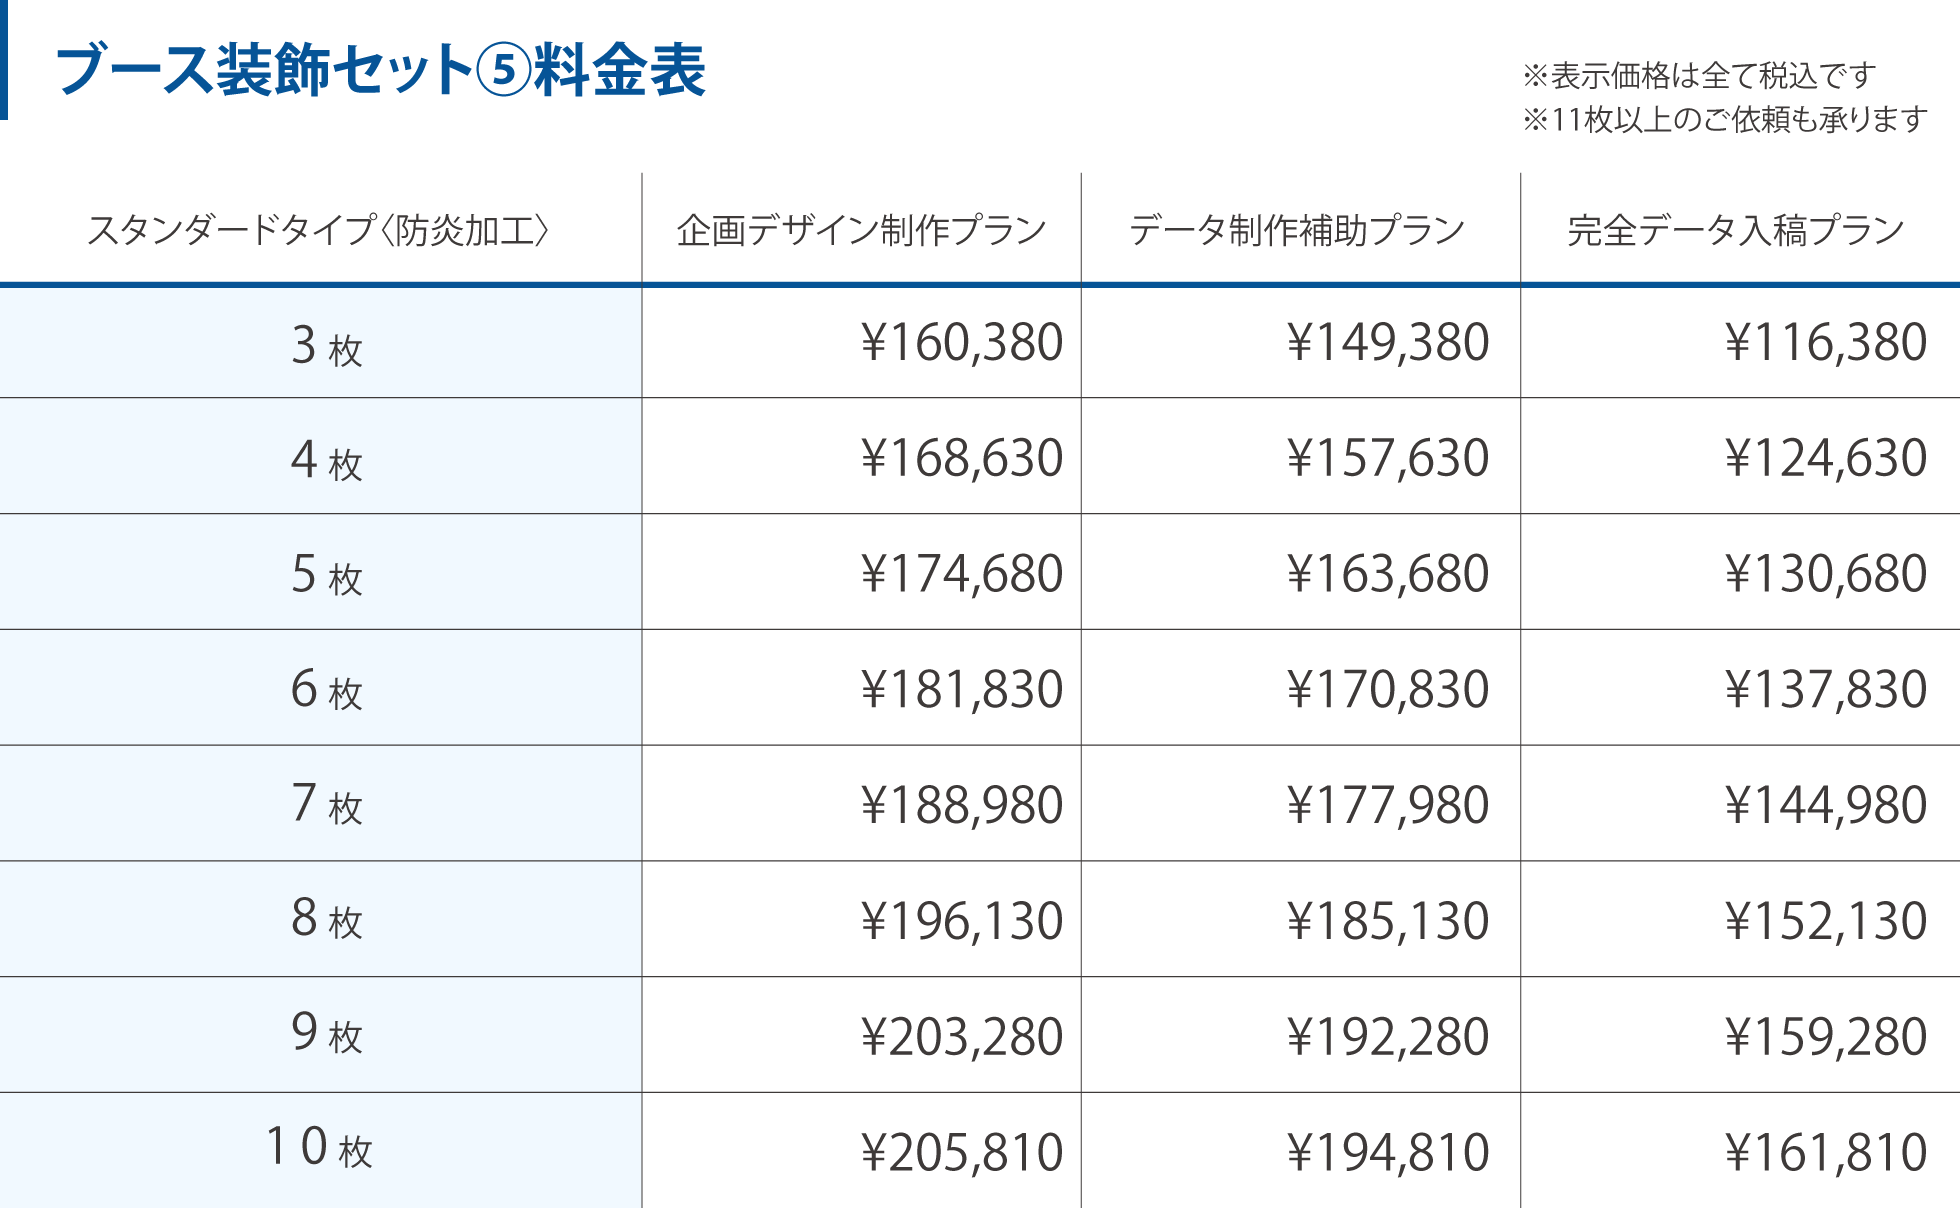Image resolution: width=1960 pixels, height=1208 pixels.
Task: Select the 完全データ入稿プラン column header
Action: pyautogui.click(x=1736, y=230)
